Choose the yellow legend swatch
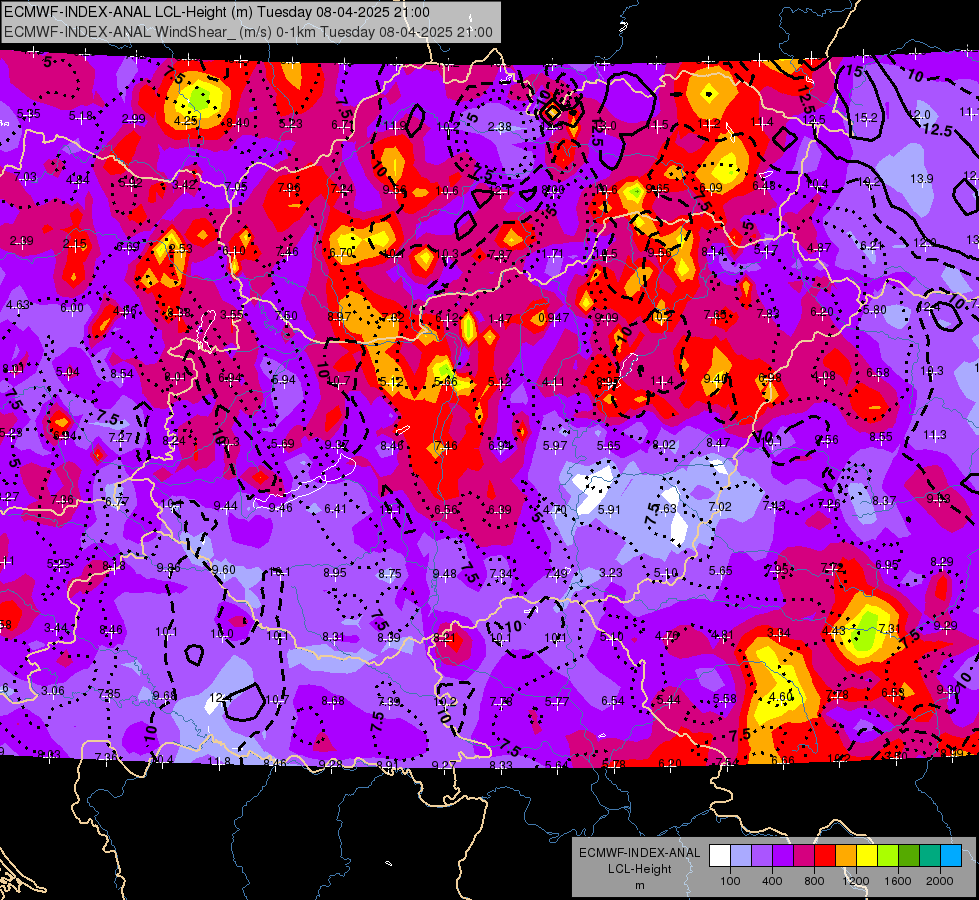Viewport: 979px width, 900px height. pyautogui.click(x=867, y=856)
